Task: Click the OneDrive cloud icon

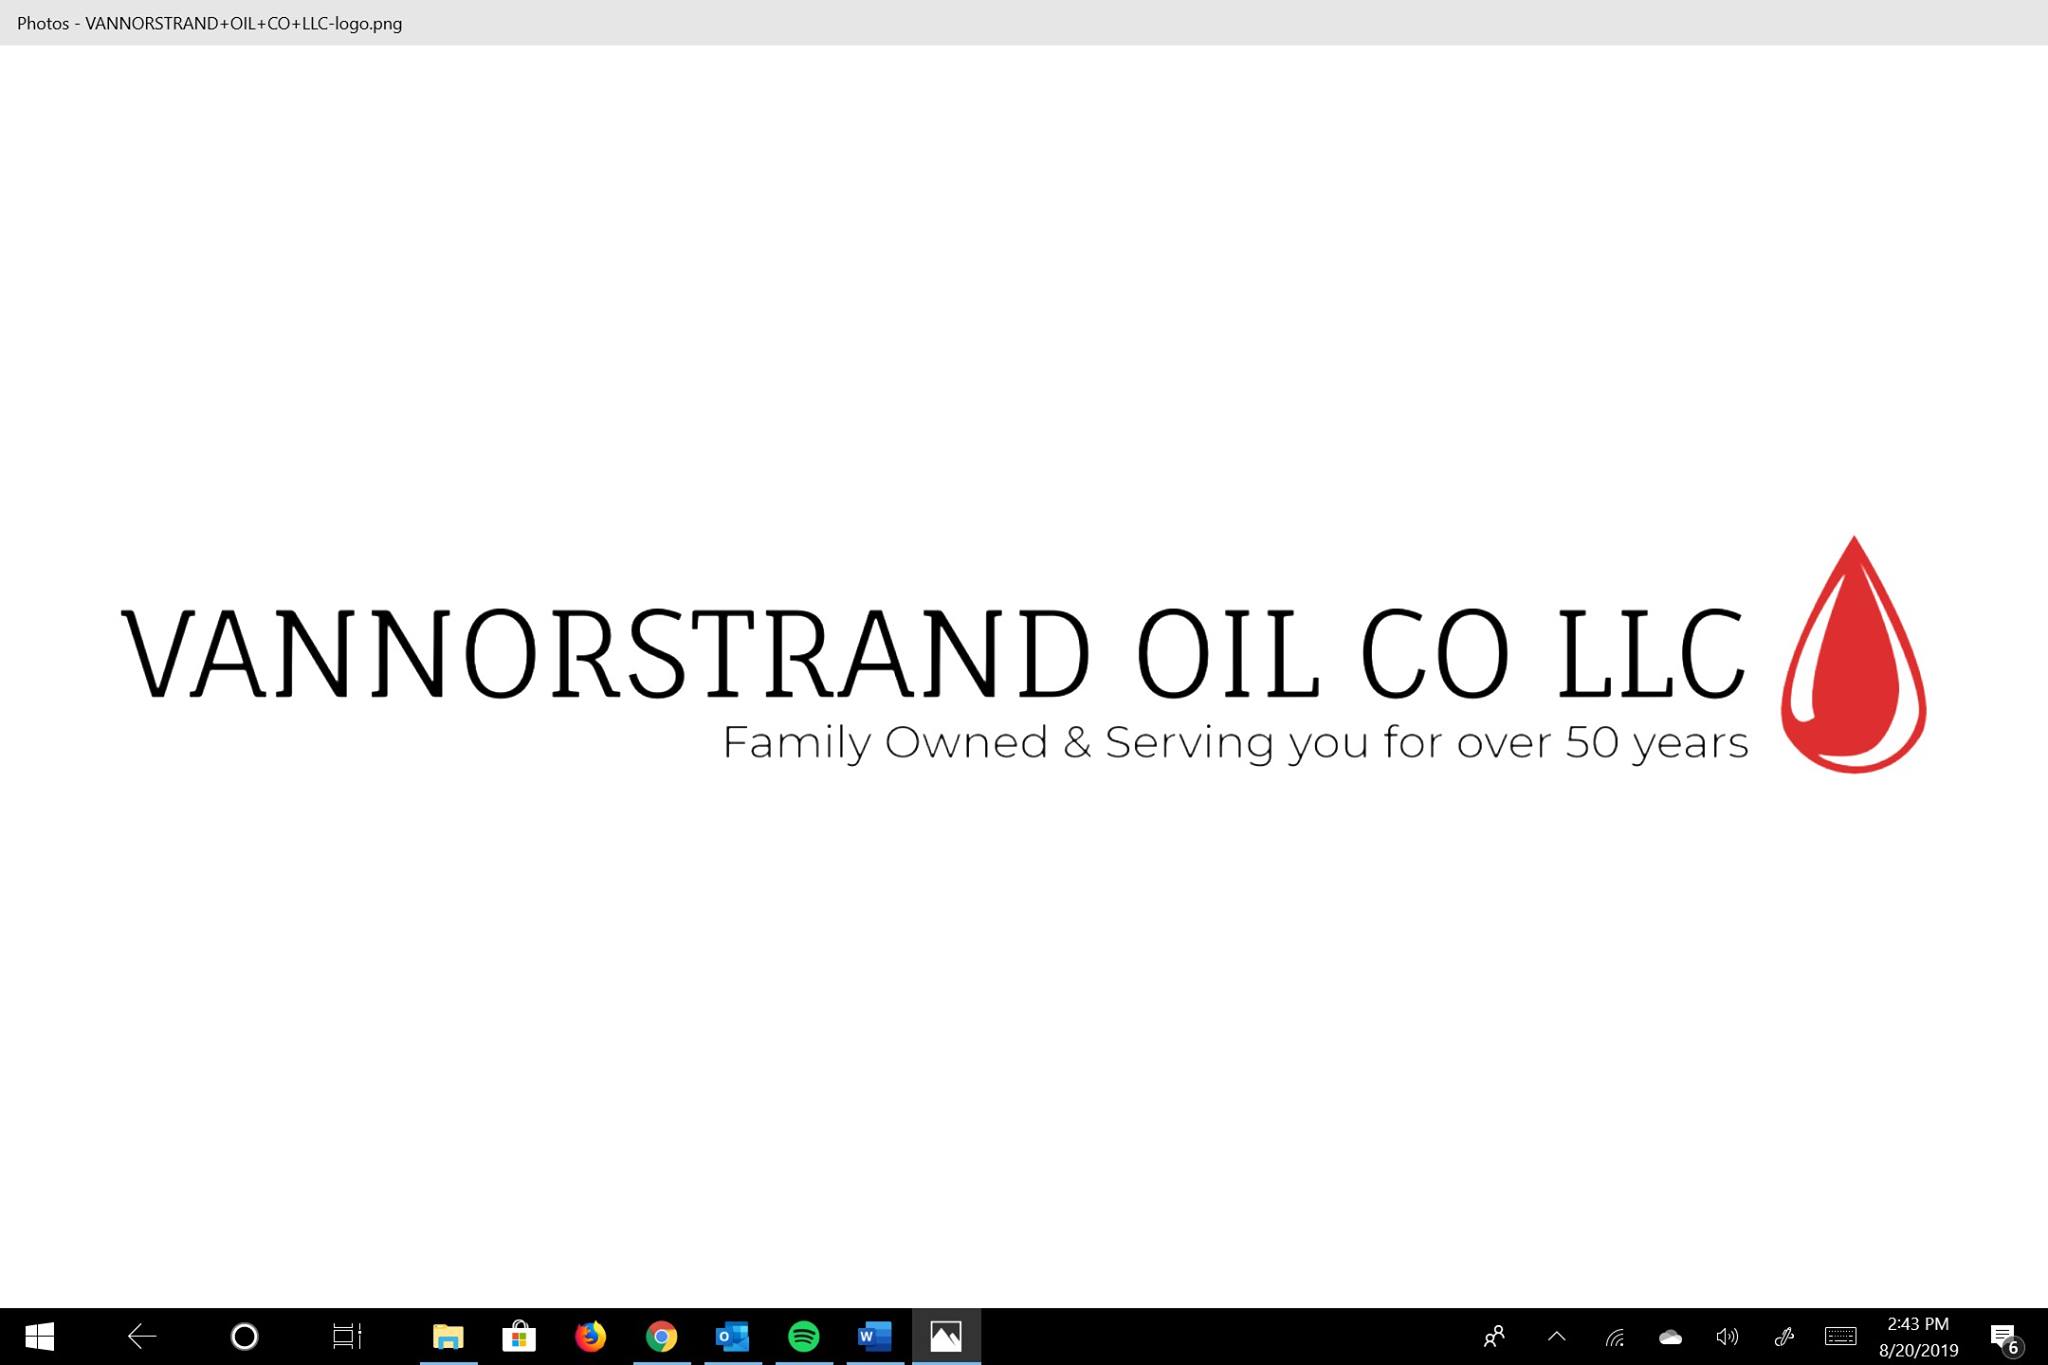Action: pyautogui.click(x=1670, y=1337)
